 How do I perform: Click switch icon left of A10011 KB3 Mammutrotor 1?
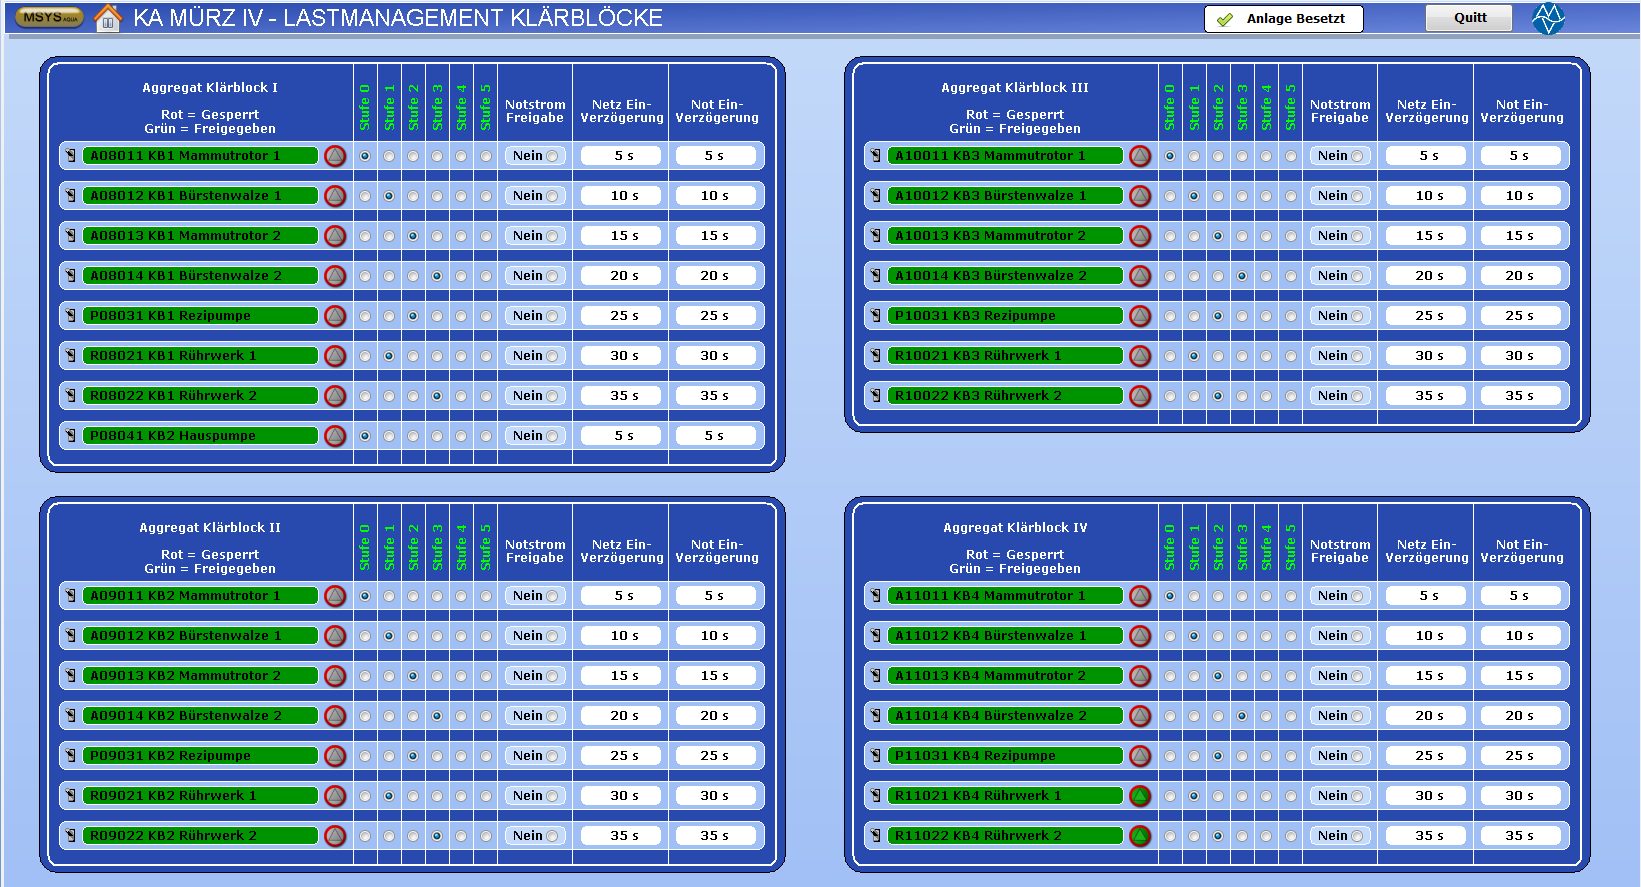point(876,156)
